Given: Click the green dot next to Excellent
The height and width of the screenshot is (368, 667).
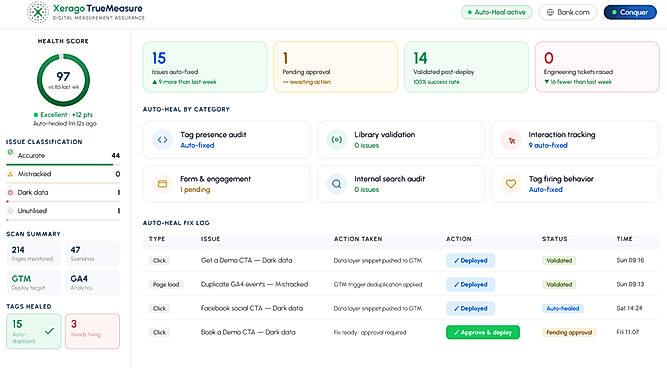Looking at the screenshot, I should 36,115.
